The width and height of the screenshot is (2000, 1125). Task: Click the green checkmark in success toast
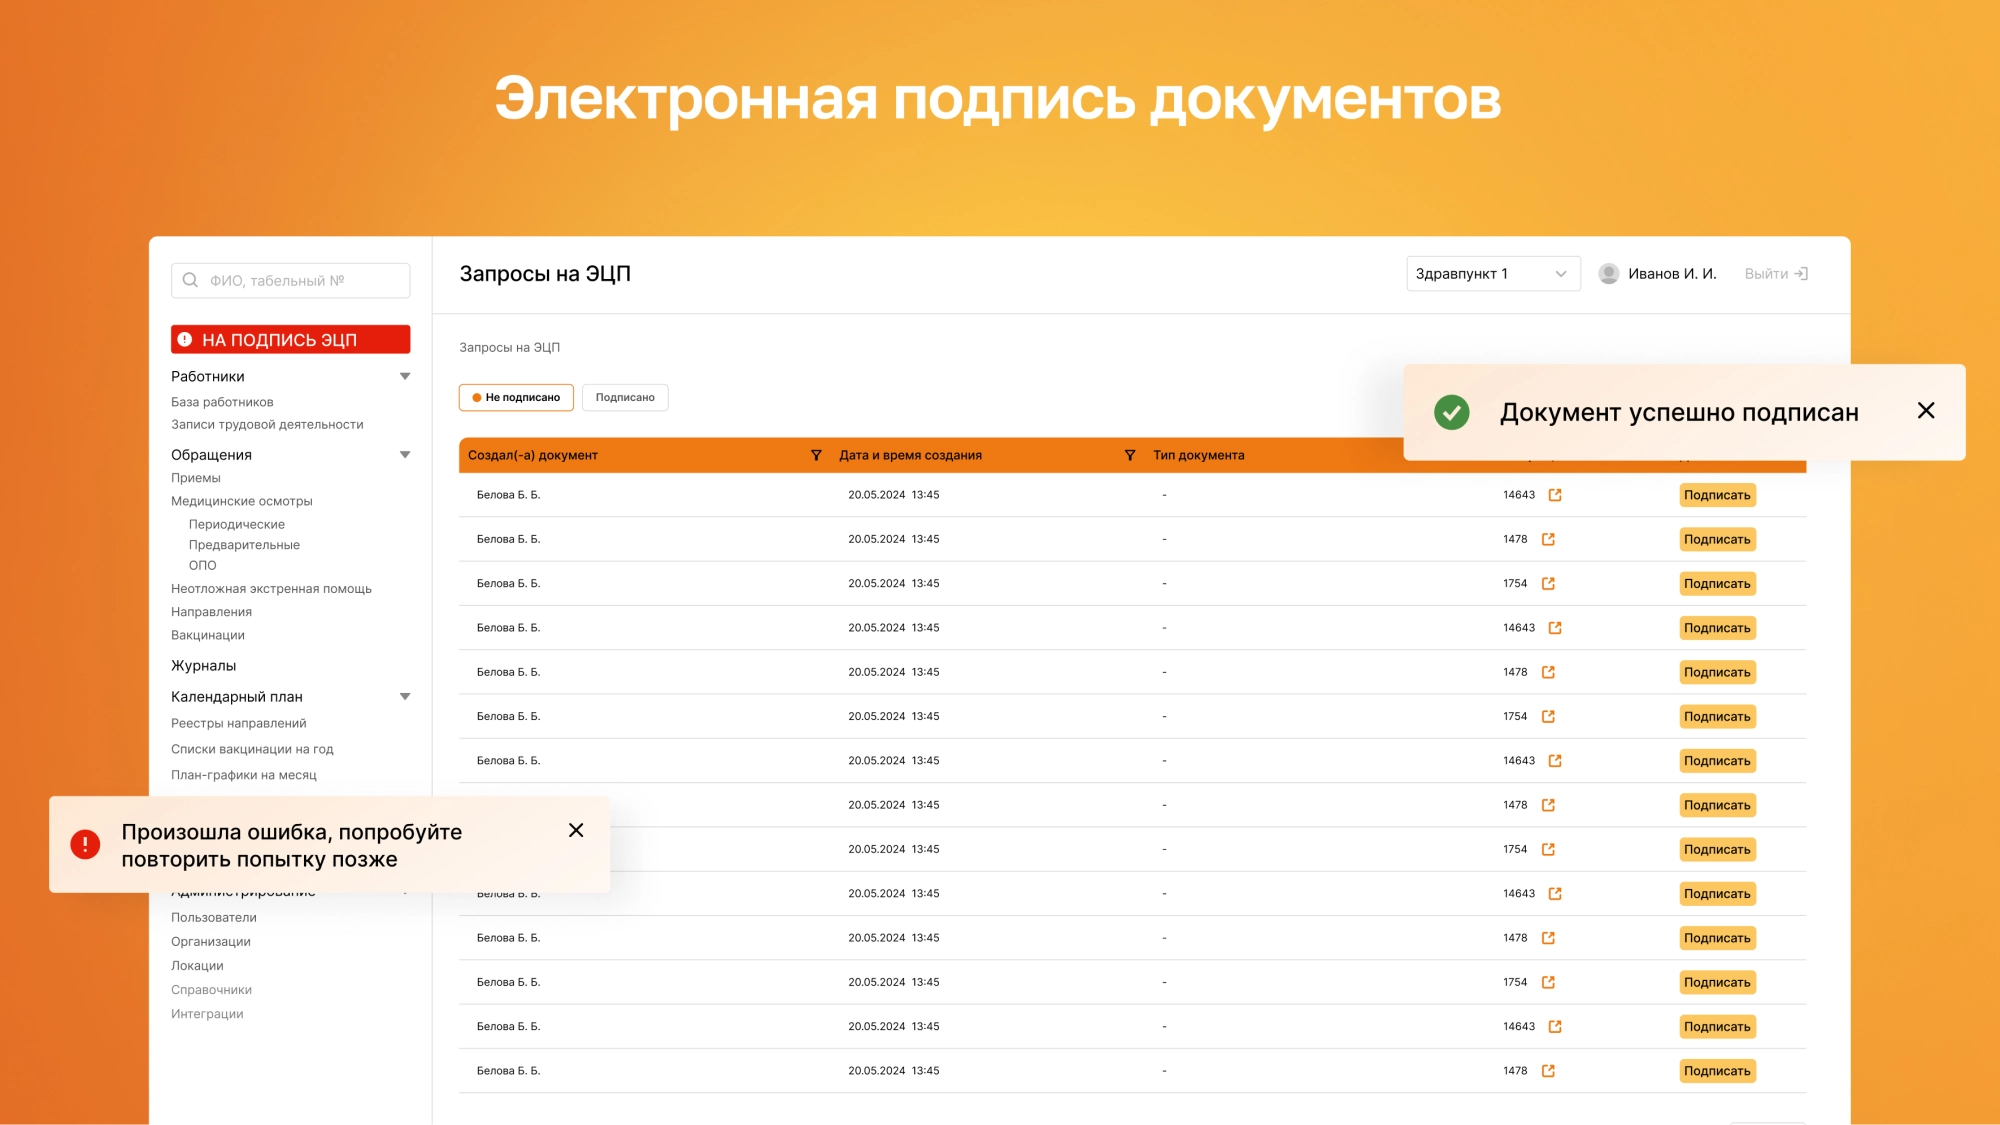point(1451,411)
